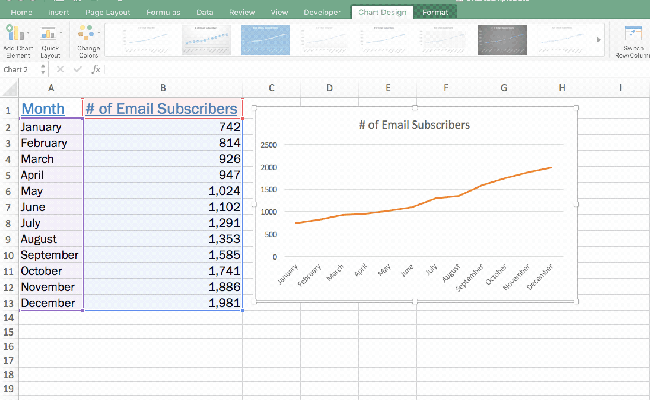The image size is (650, 400).
Task: Apply the blue background chart style
Action: coord(265,40)
